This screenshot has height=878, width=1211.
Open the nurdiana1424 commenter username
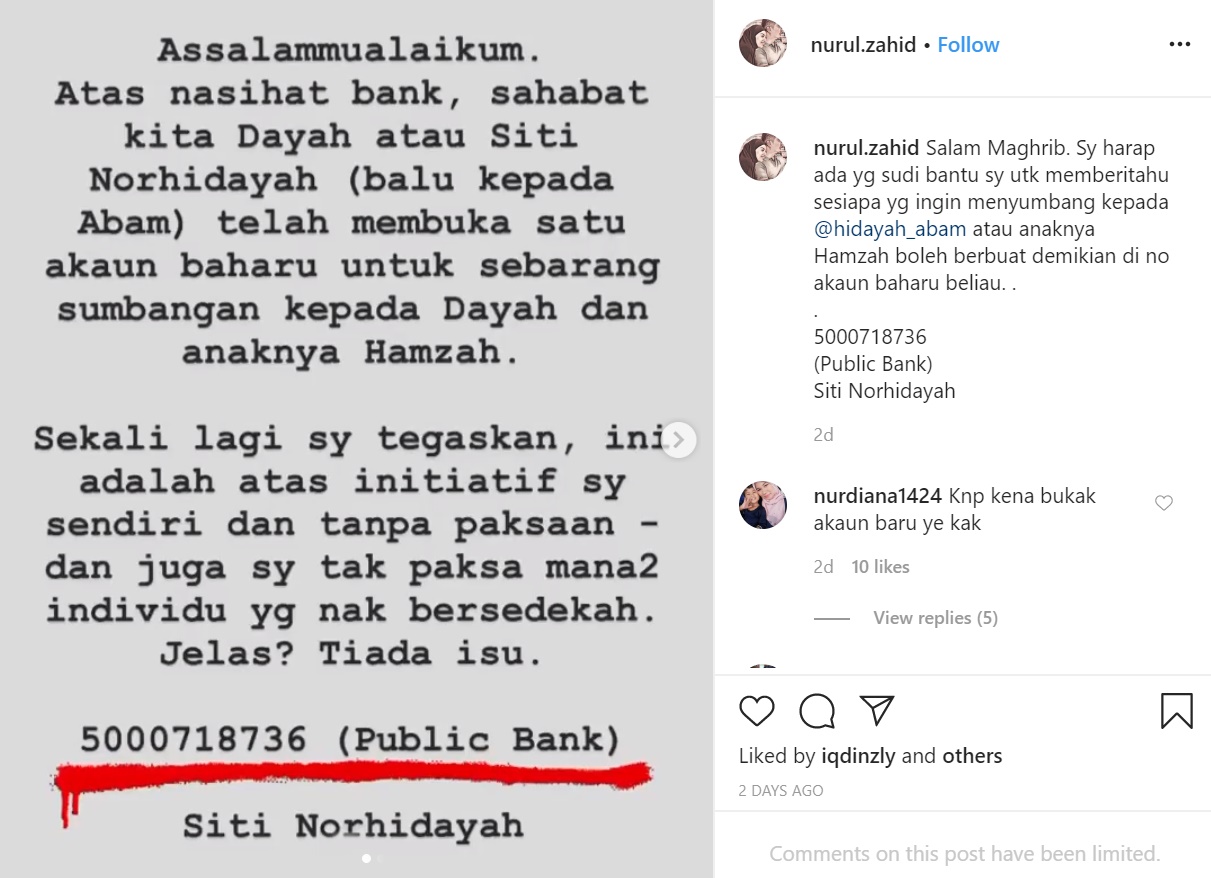click(x=878, y=496)
